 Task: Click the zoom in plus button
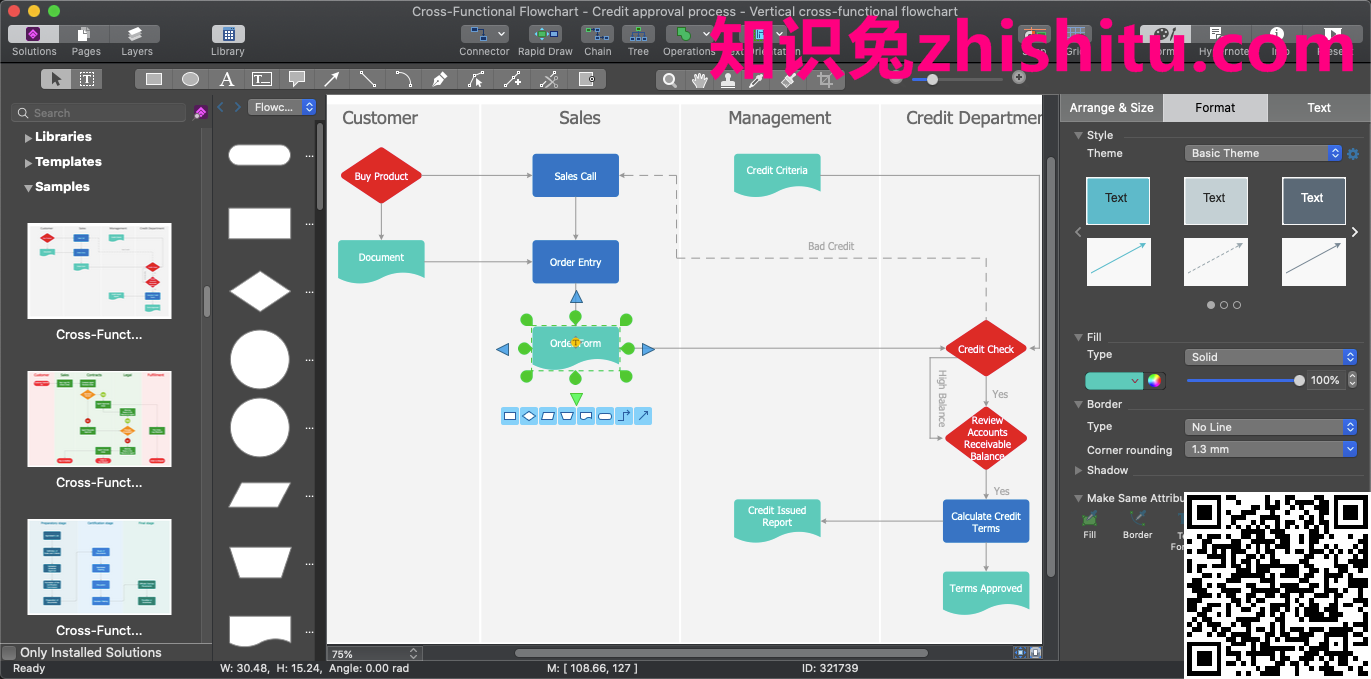pyautogui.click(x=1019, y=78)
